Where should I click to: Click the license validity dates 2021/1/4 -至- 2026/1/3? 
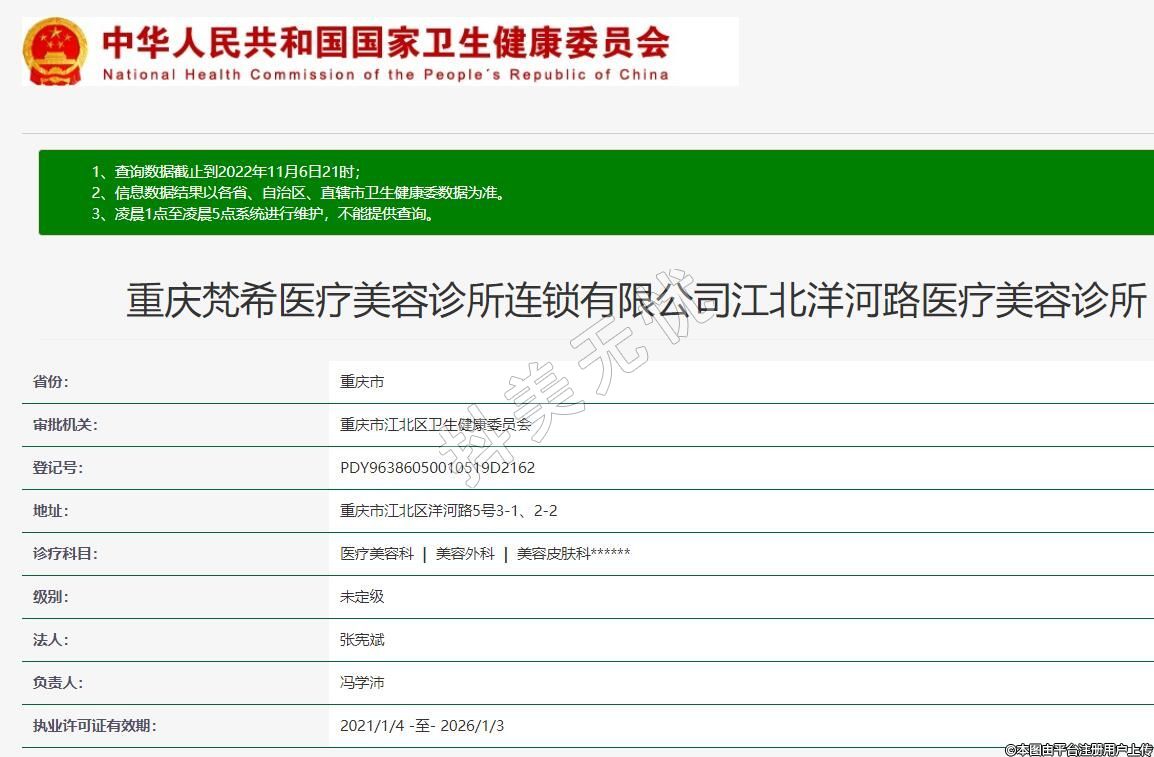(x=422, y=726)
